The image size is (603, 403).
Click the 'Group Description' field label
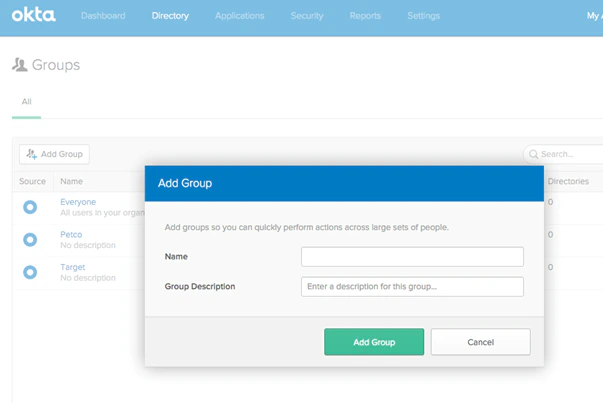200,286
